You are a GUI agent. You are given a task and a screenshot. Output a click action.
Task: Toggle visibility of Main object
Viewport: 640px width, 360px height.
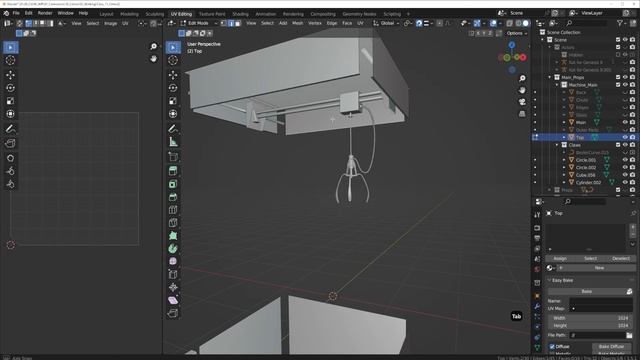click(625, 122)
